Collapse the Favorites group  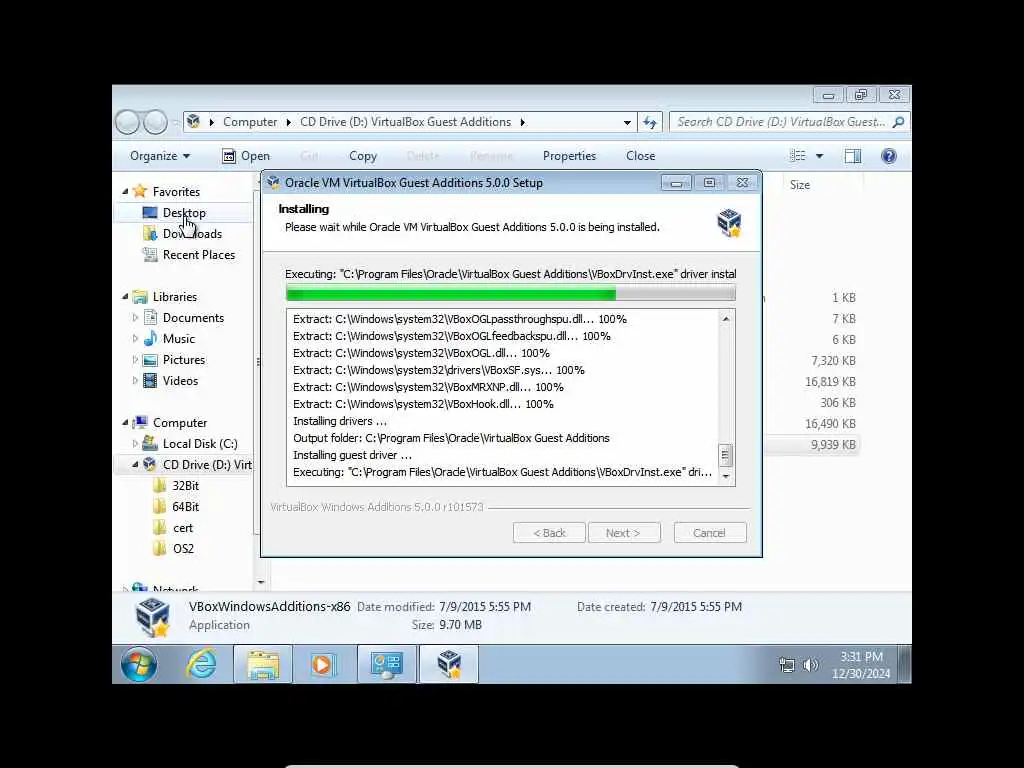tap(125, 191)
